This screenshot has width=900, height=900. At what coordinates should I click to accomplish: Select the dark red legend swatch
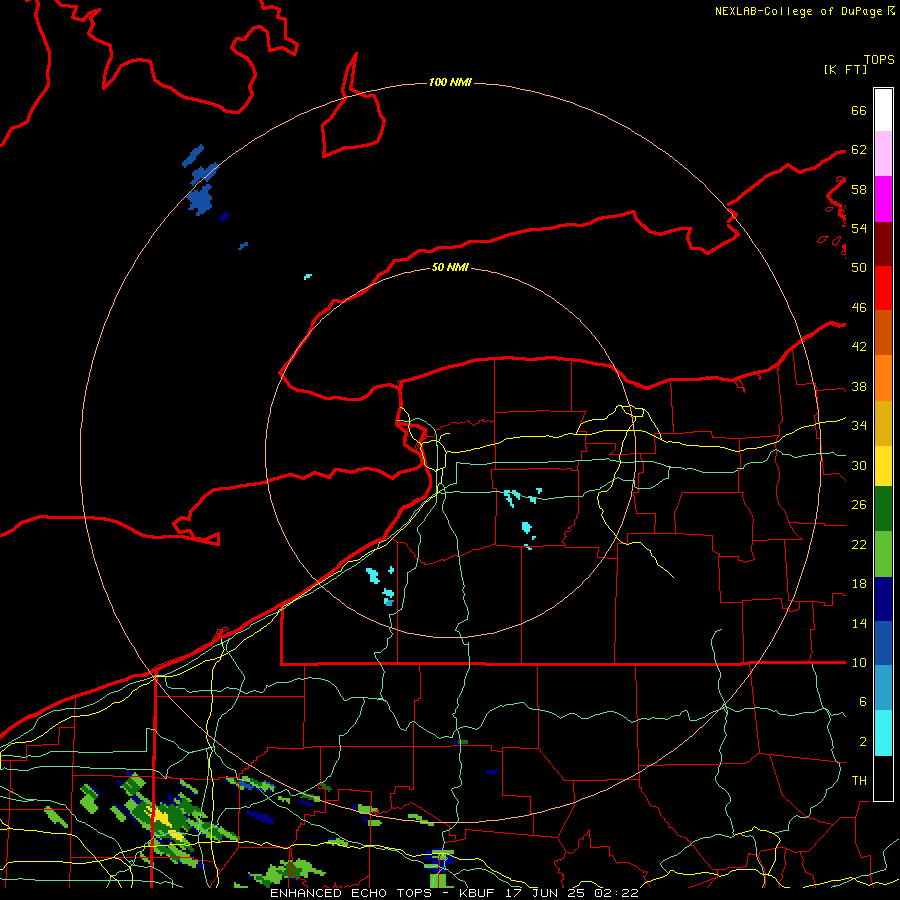(883, 243)
